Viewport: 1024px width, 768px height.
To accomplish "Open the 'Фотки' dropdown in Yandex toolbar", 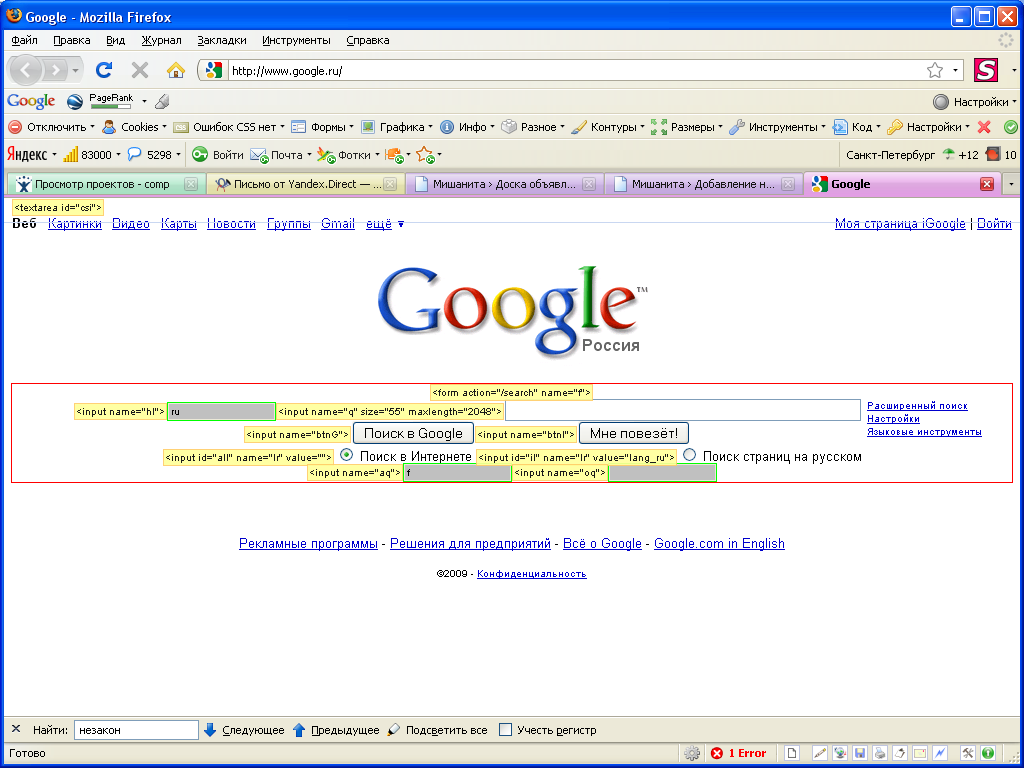I will (x=349, y=155).
